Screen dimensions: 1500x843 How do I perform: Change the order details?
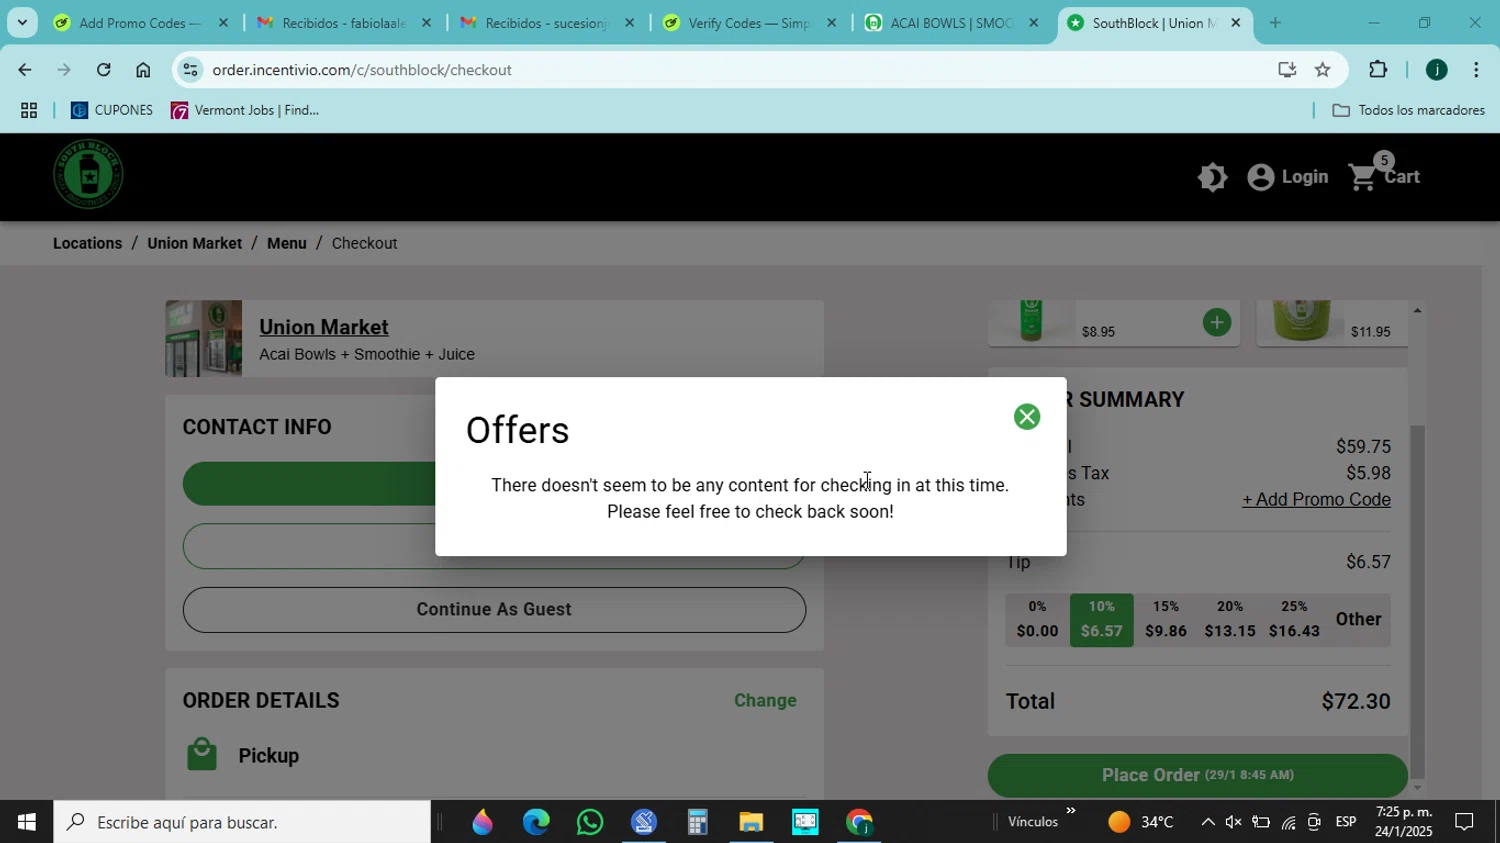coord(765,700)
